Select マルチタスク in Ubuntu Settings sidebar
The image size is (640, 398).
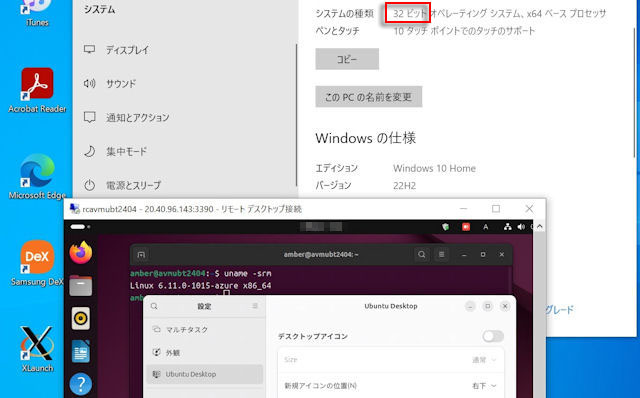204,329
